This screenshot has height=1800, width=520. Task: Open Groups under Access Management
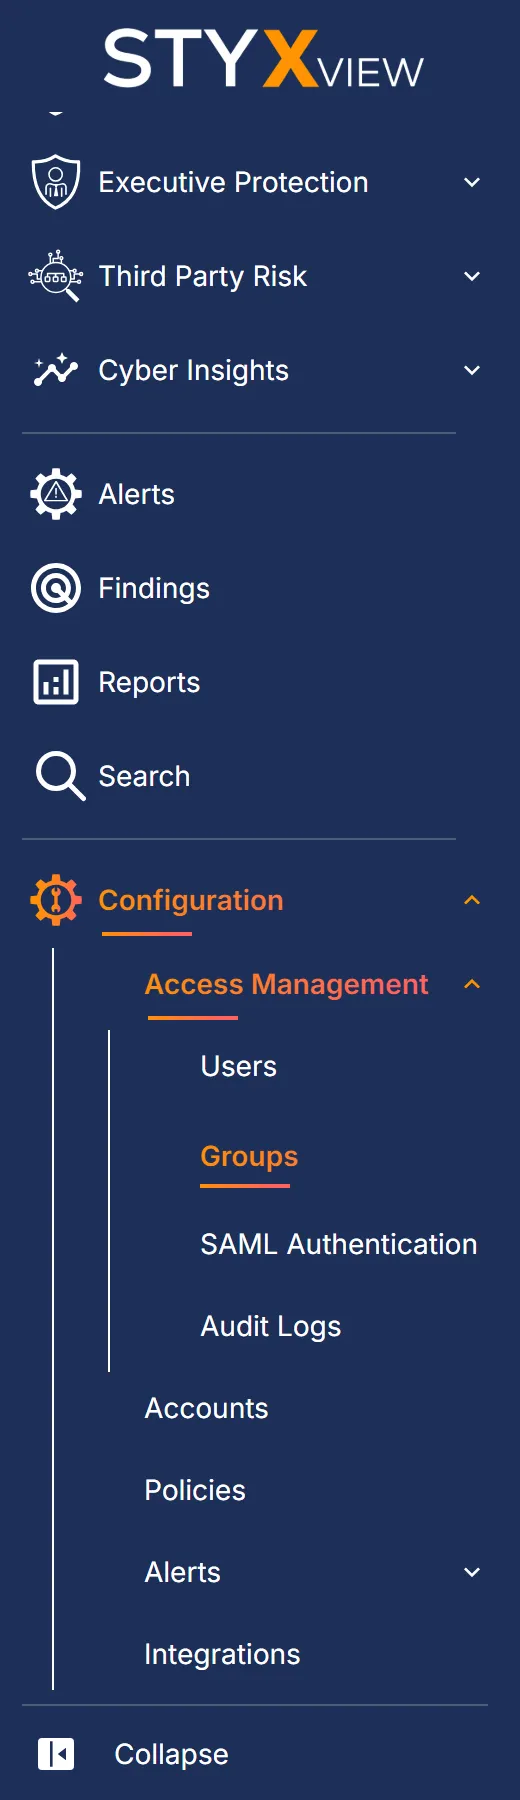pyautogui.click(x=249, y=1156)
